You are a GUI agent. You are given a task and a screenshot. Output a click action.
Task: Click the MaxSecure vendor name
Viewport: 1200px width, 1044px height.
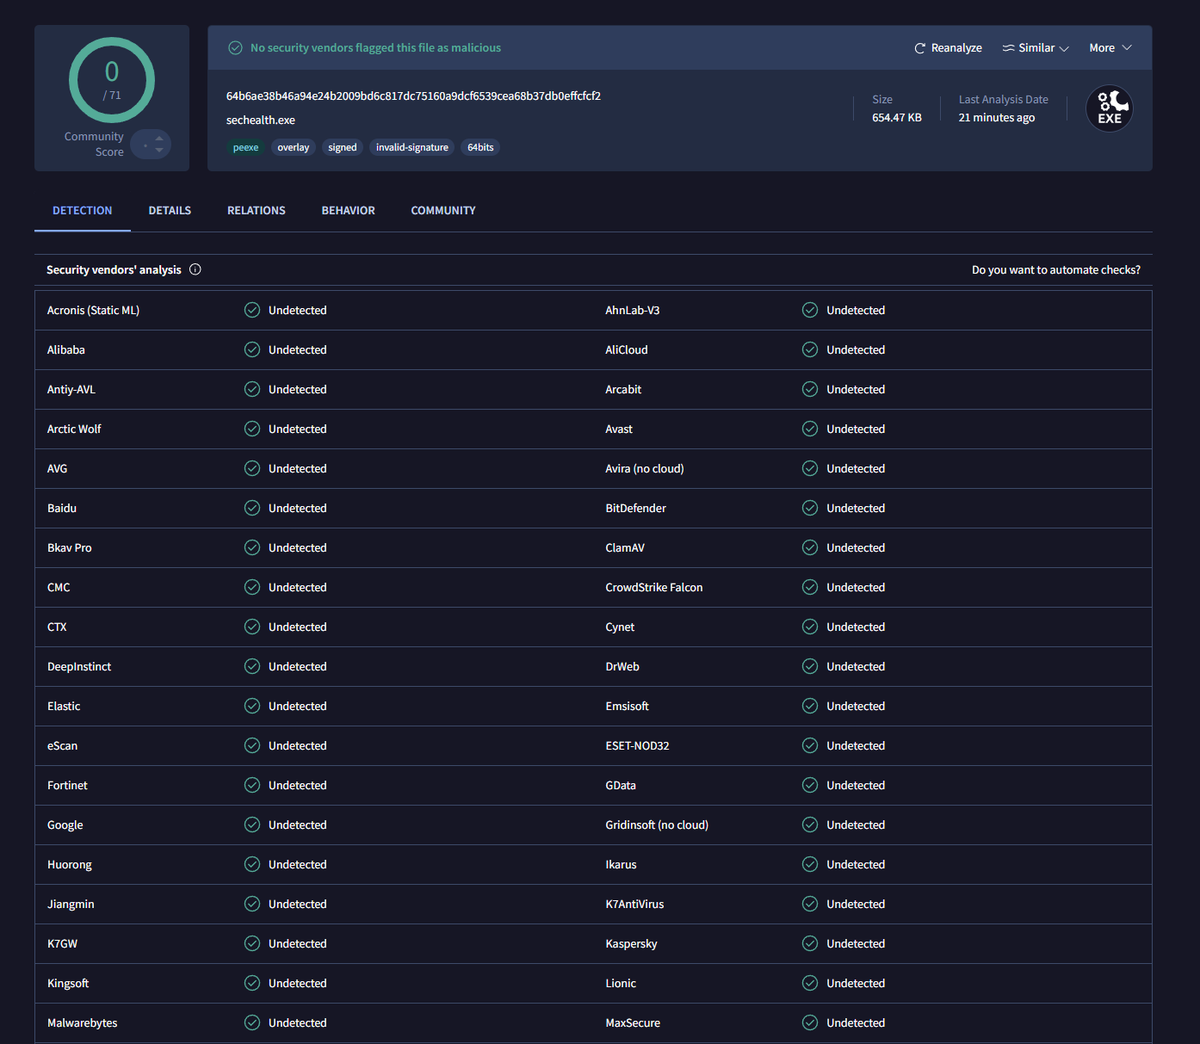[x=633, y=1023]
